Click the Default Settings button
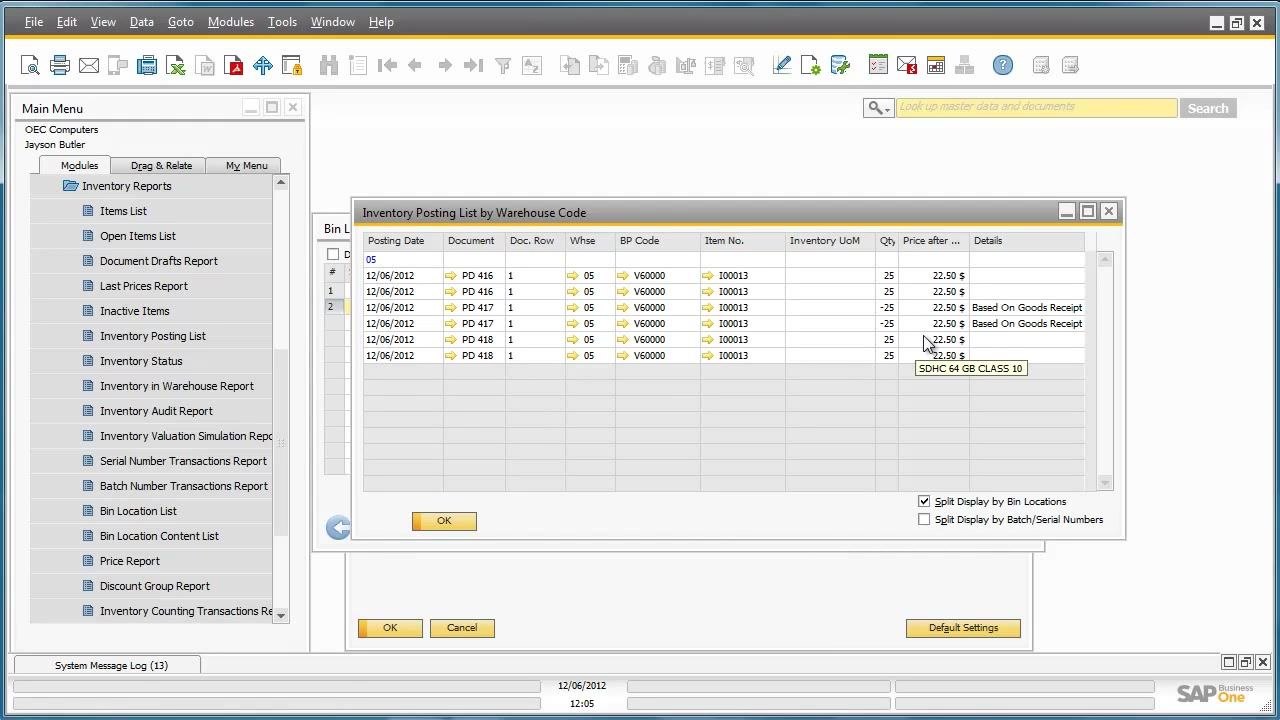1280x720 pixels. pos(963,628)
